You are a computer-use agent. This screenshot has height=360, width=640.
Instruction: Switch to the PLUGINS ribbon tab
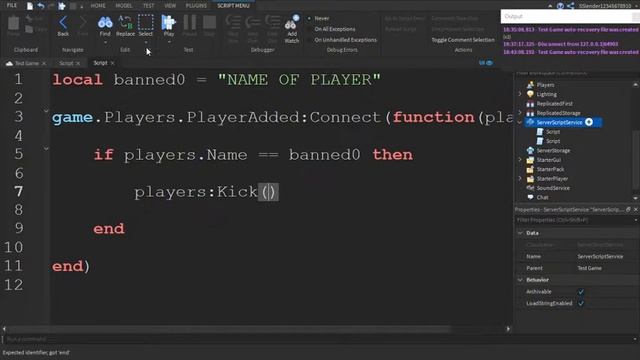point(196,6)
